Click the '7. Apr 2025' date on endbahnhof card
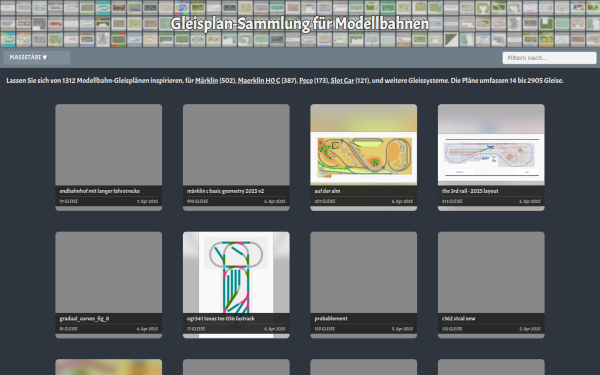600x375 pixels. click(x=147, y=201)
